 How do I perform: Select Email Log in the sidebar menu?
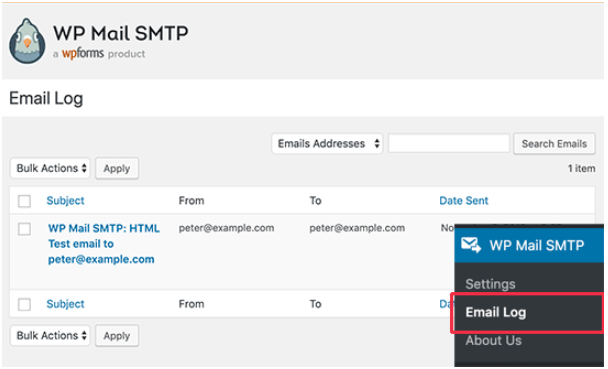click(527, 313)
